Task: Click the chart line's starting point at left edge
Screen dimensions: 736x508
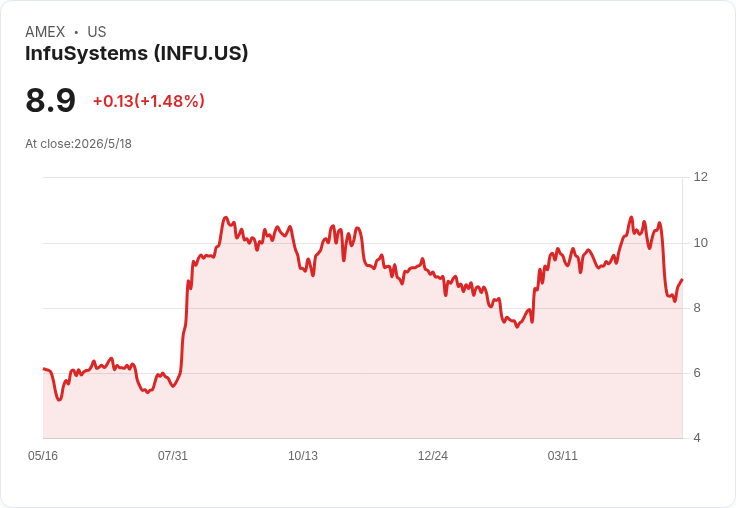Action: click(44, 369)
